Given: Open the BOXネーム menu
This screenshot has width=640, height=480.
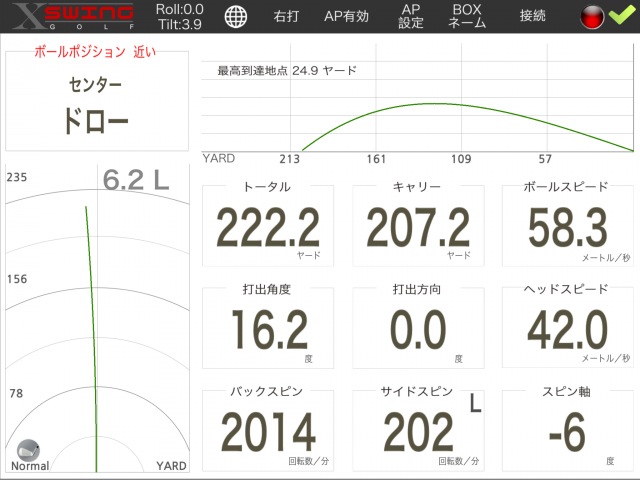Looking at the screenshot, I should click(x=467, y=16).
